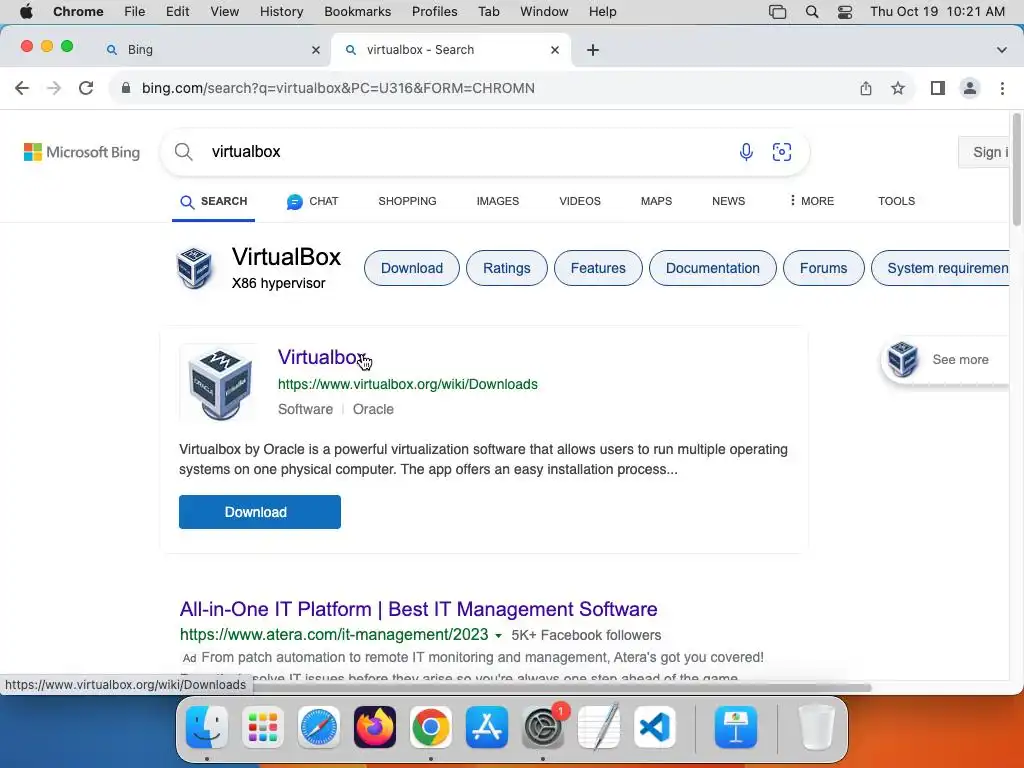This screenshot has width=1024, height=768.
Task: Open the Chrome History menu
Action: (x=281, y=12)
